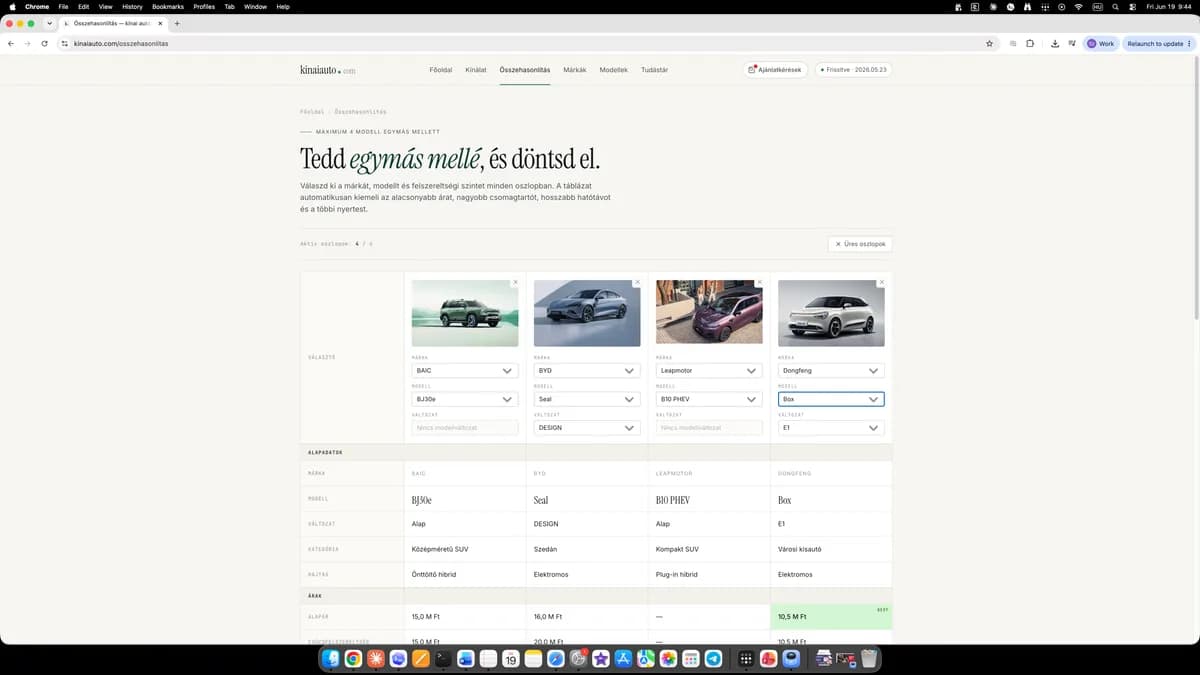
Task: Click the Üres oszlopok button
Action: tap(860, 244)
